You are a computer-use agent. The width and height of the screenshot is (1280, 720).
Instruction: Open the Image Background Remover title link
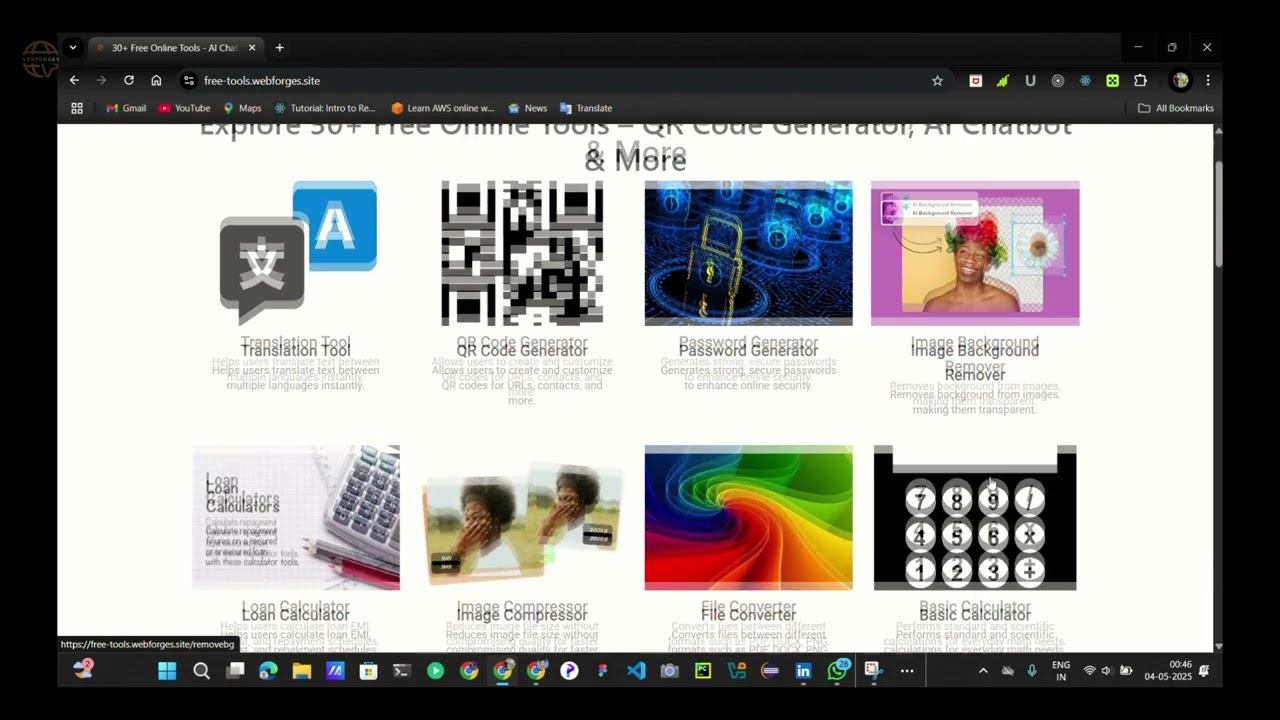[975, 360]
